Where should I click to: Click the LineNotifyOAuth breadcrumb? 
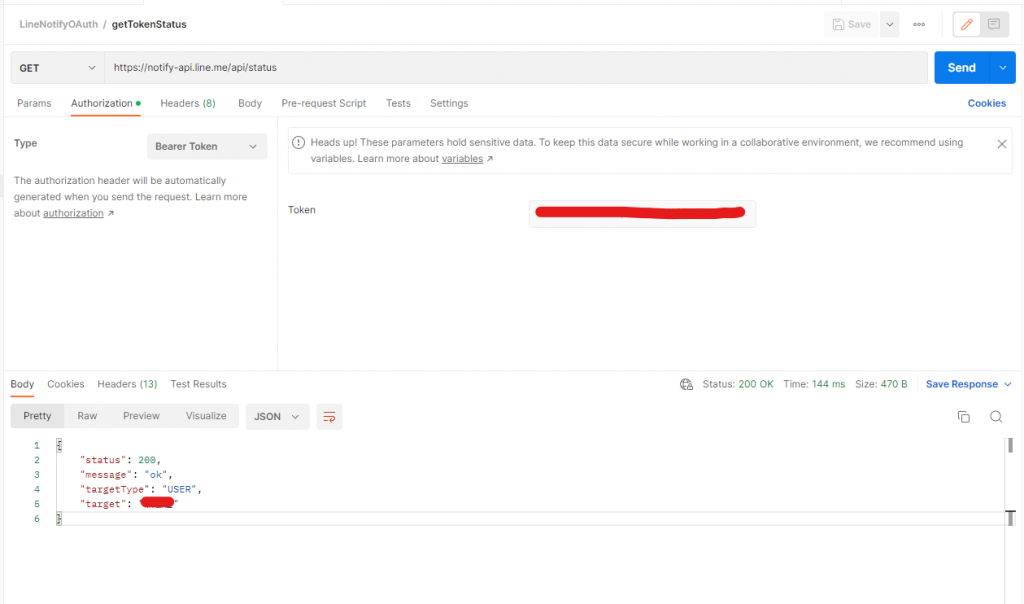coord(58,24)
